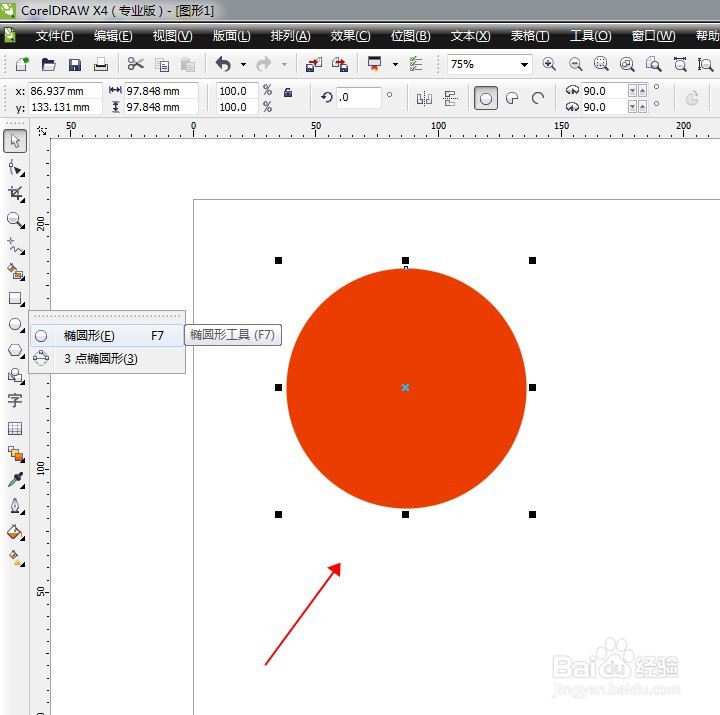Viewport: 720px width, 715px height.
Task: Click the Zoom in icon
Action: [549, 64]
